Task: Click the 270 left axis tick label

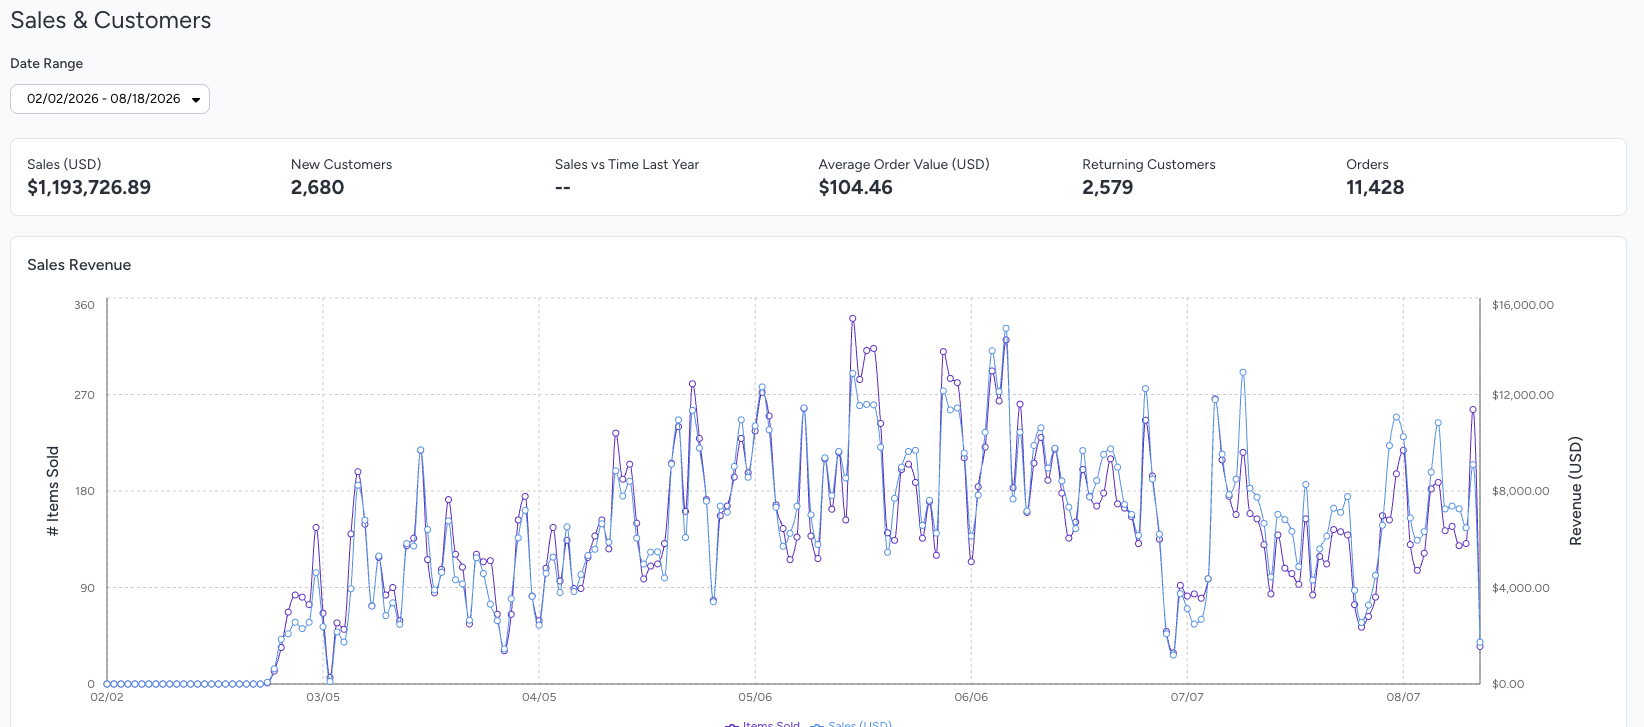Action: [84, 395]
